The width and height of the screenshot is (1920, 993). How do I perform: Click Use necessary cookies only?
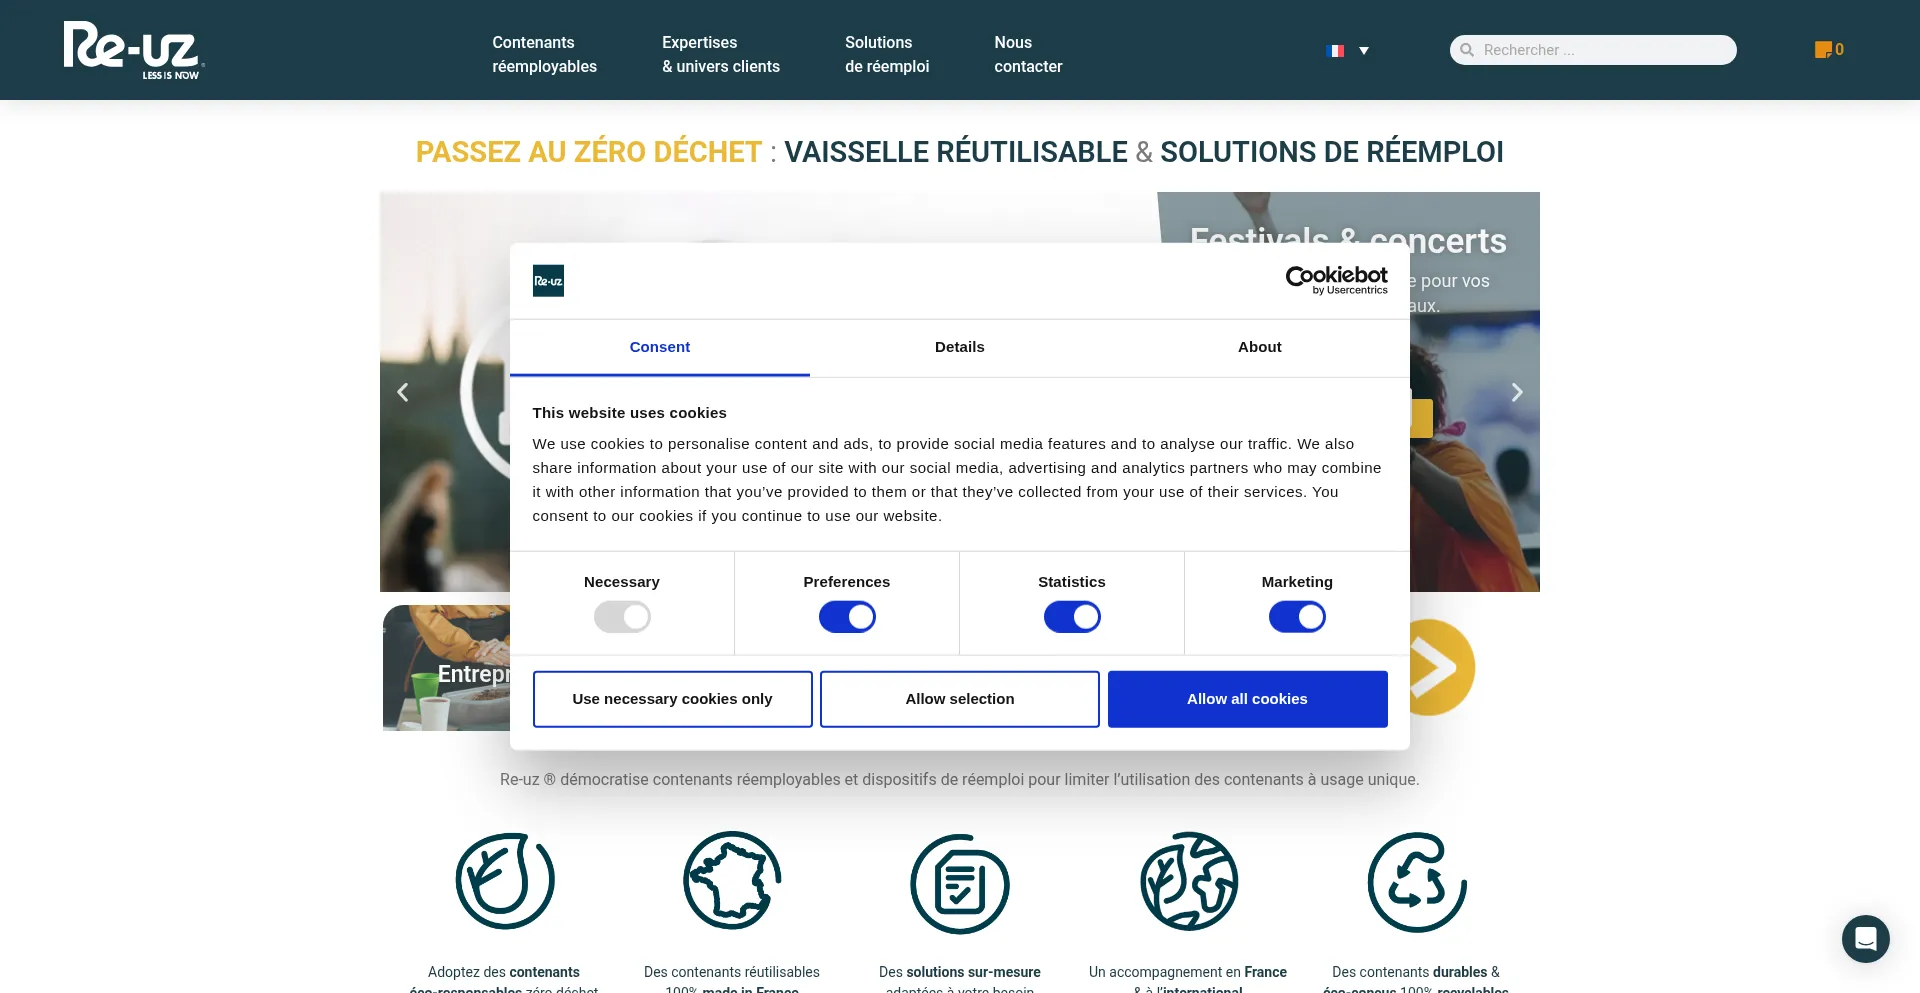[672, 699]
